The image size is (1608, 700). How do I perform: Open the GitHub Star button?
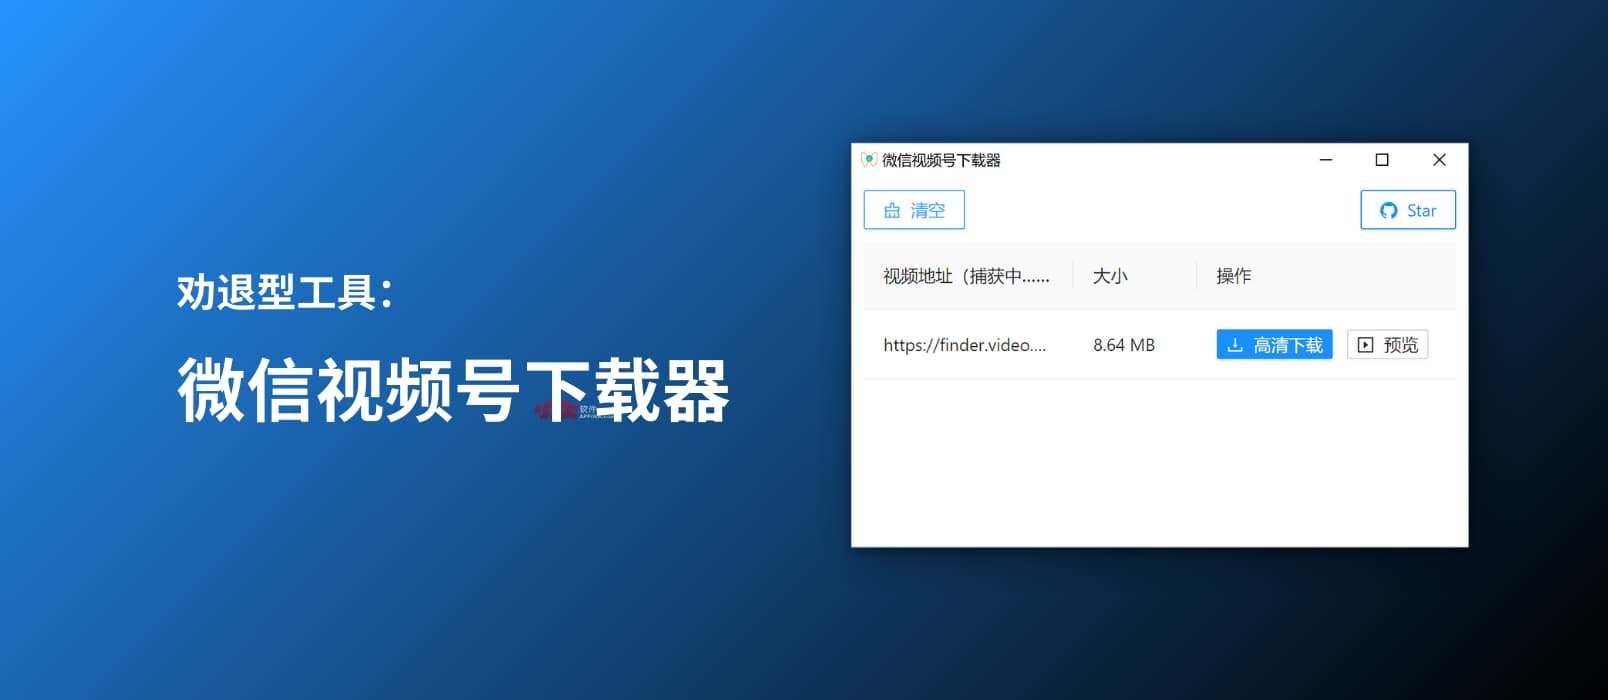1408,210
